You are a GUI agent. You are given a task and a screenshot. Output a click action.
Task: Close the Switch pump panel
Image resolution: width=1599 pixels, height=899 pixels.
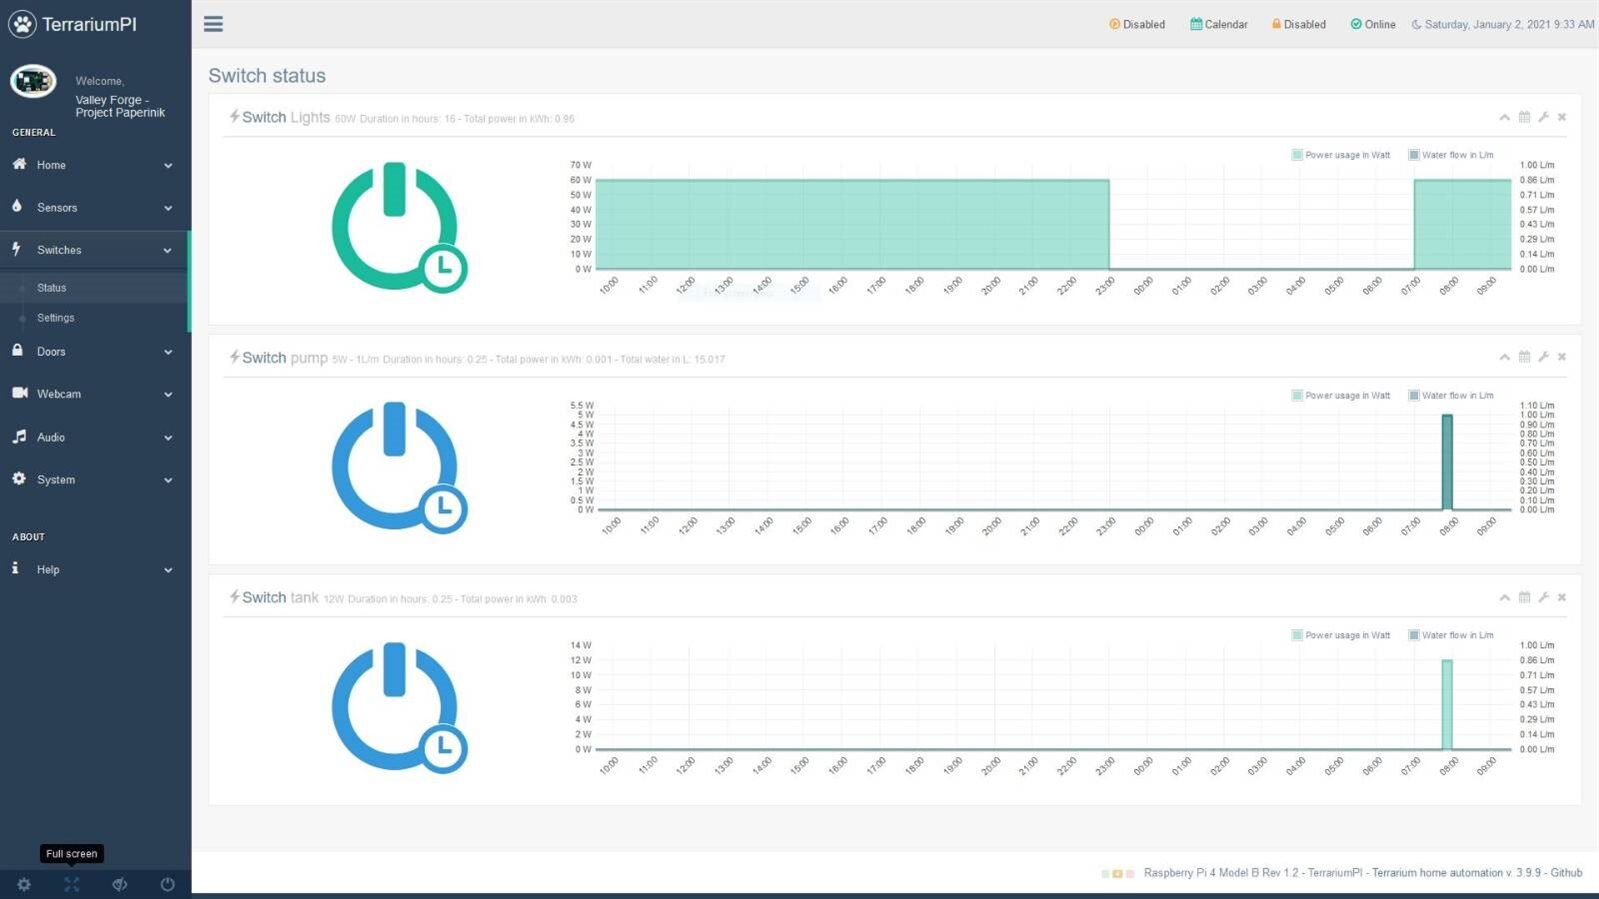point(1562,357)
